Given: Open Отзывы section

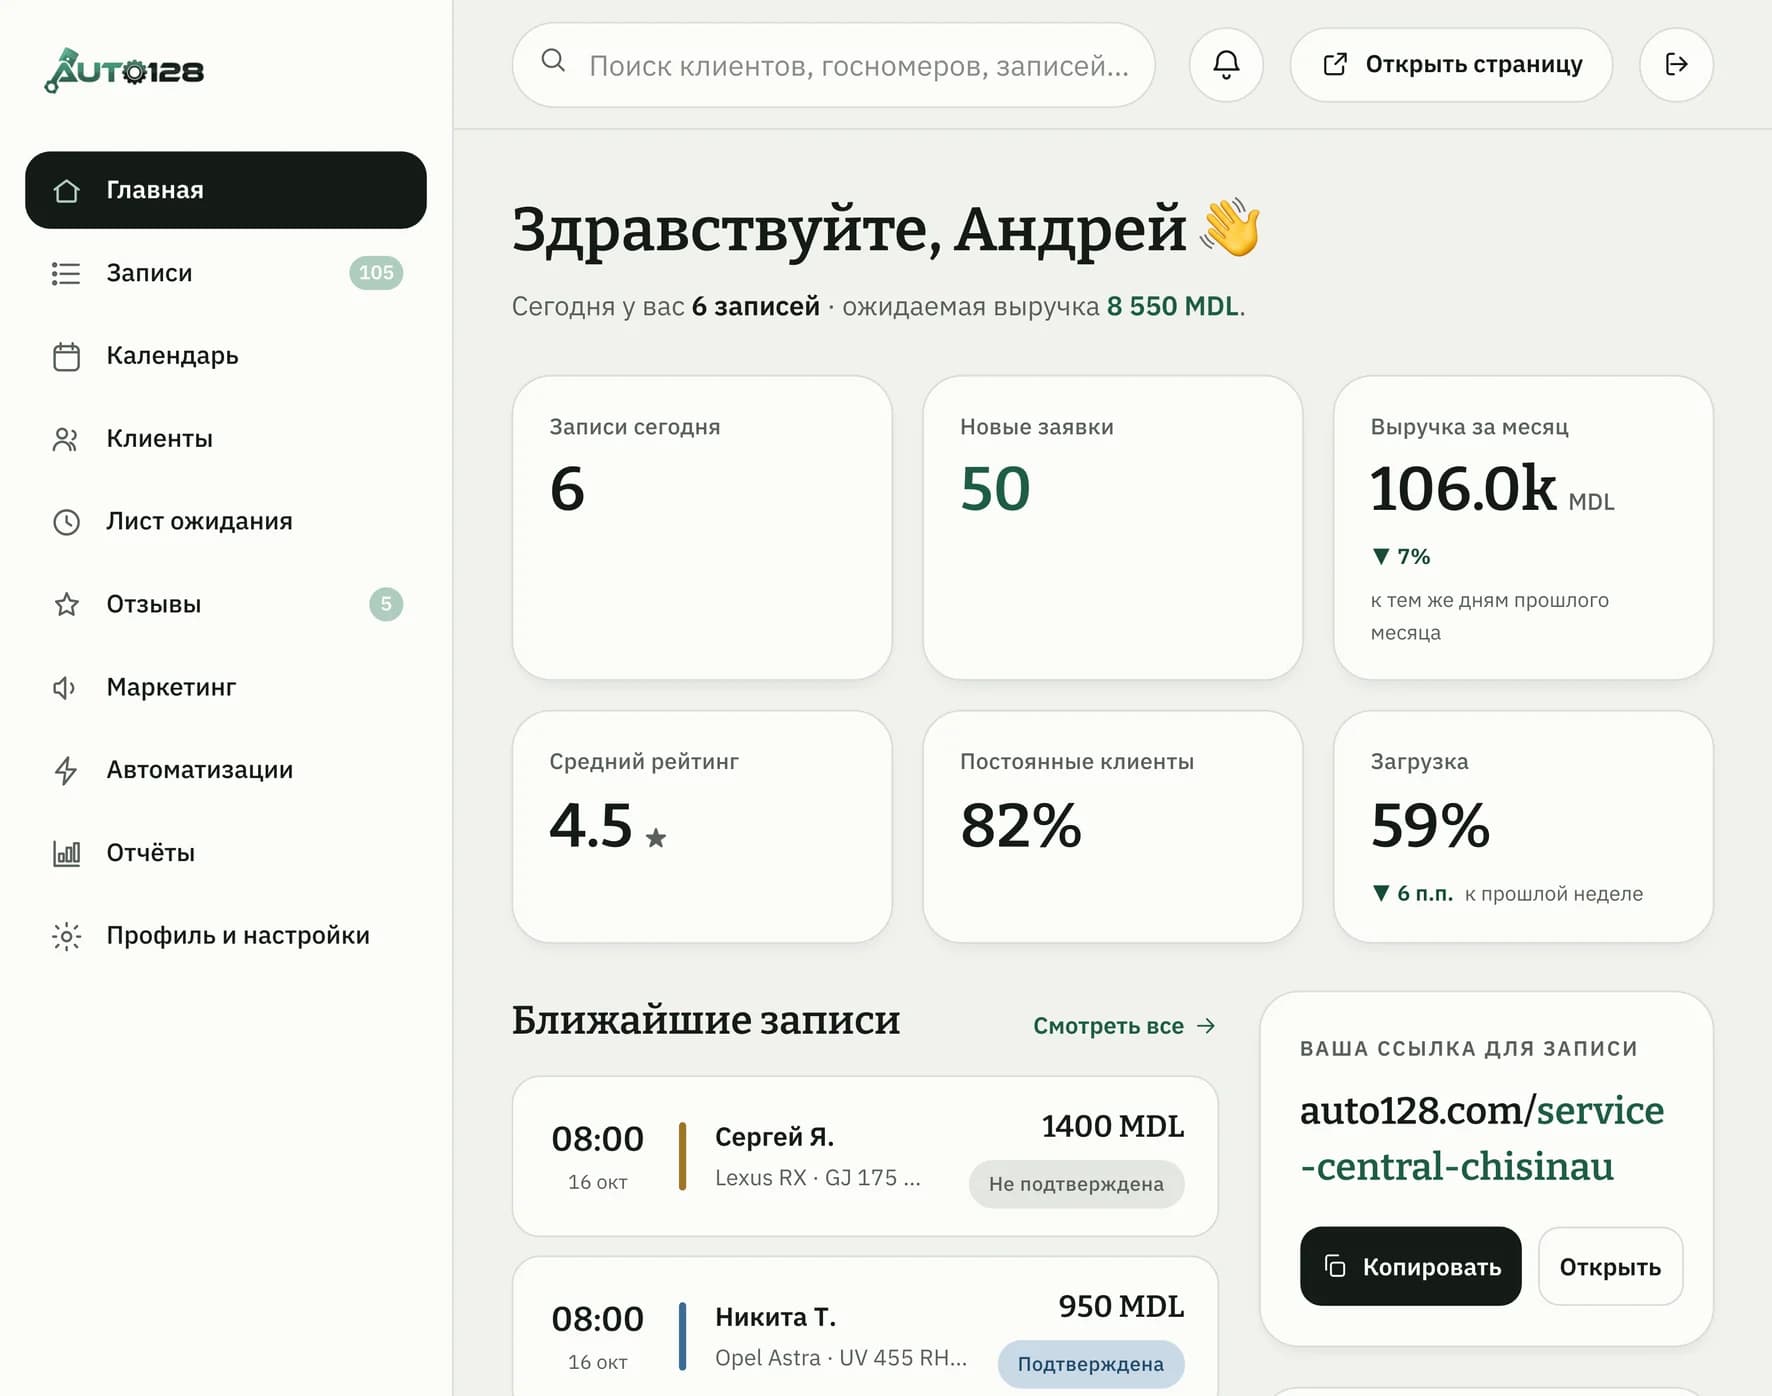Looking at the screenshot, I should point(226,604).
